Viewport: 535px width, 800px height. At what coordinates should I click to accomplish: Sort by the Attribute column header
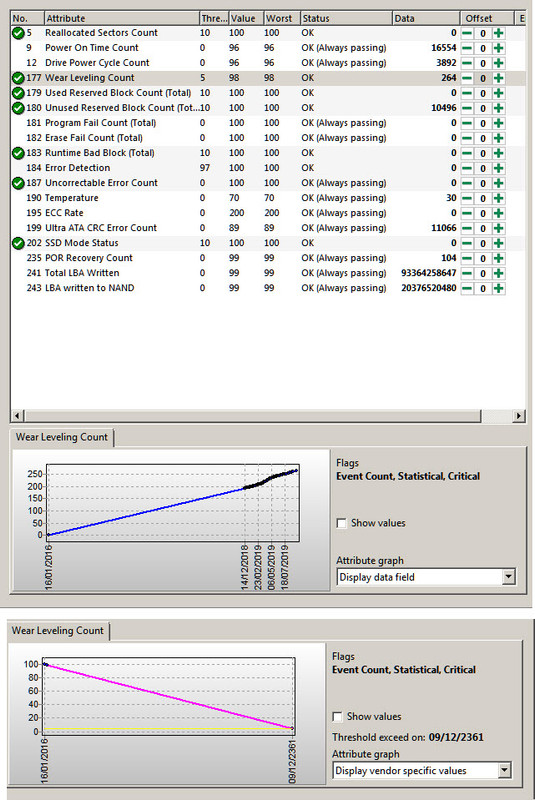[x=121, y=18]
